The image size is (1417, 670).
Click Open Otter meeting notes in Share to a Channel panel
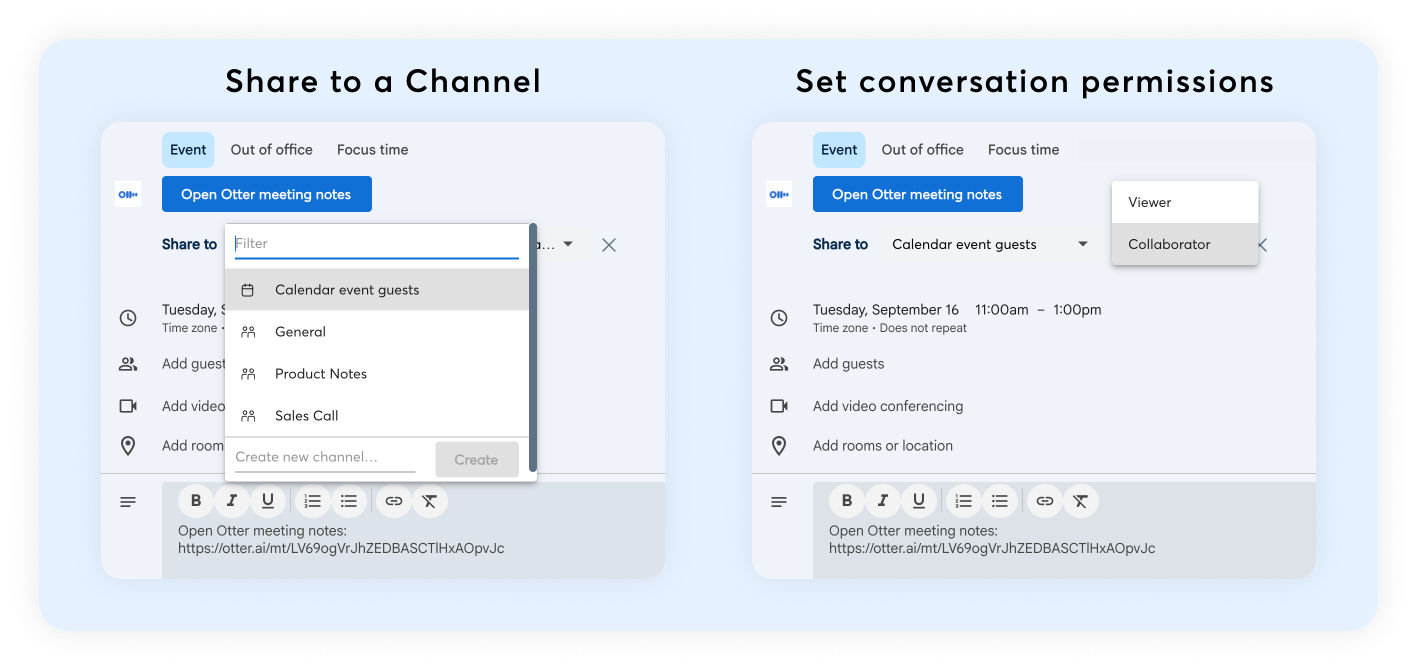pyautogui.click(x=266, y=194)
